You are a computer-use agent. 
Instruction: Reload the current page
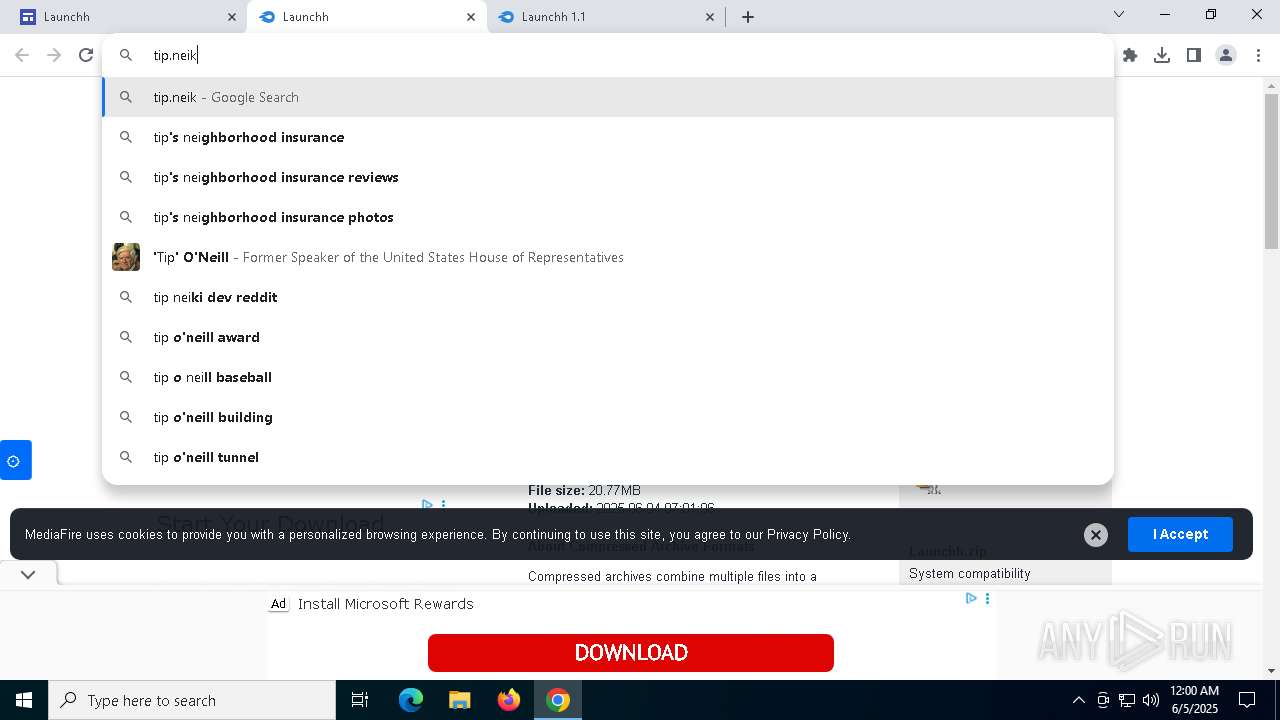(86, 55)
